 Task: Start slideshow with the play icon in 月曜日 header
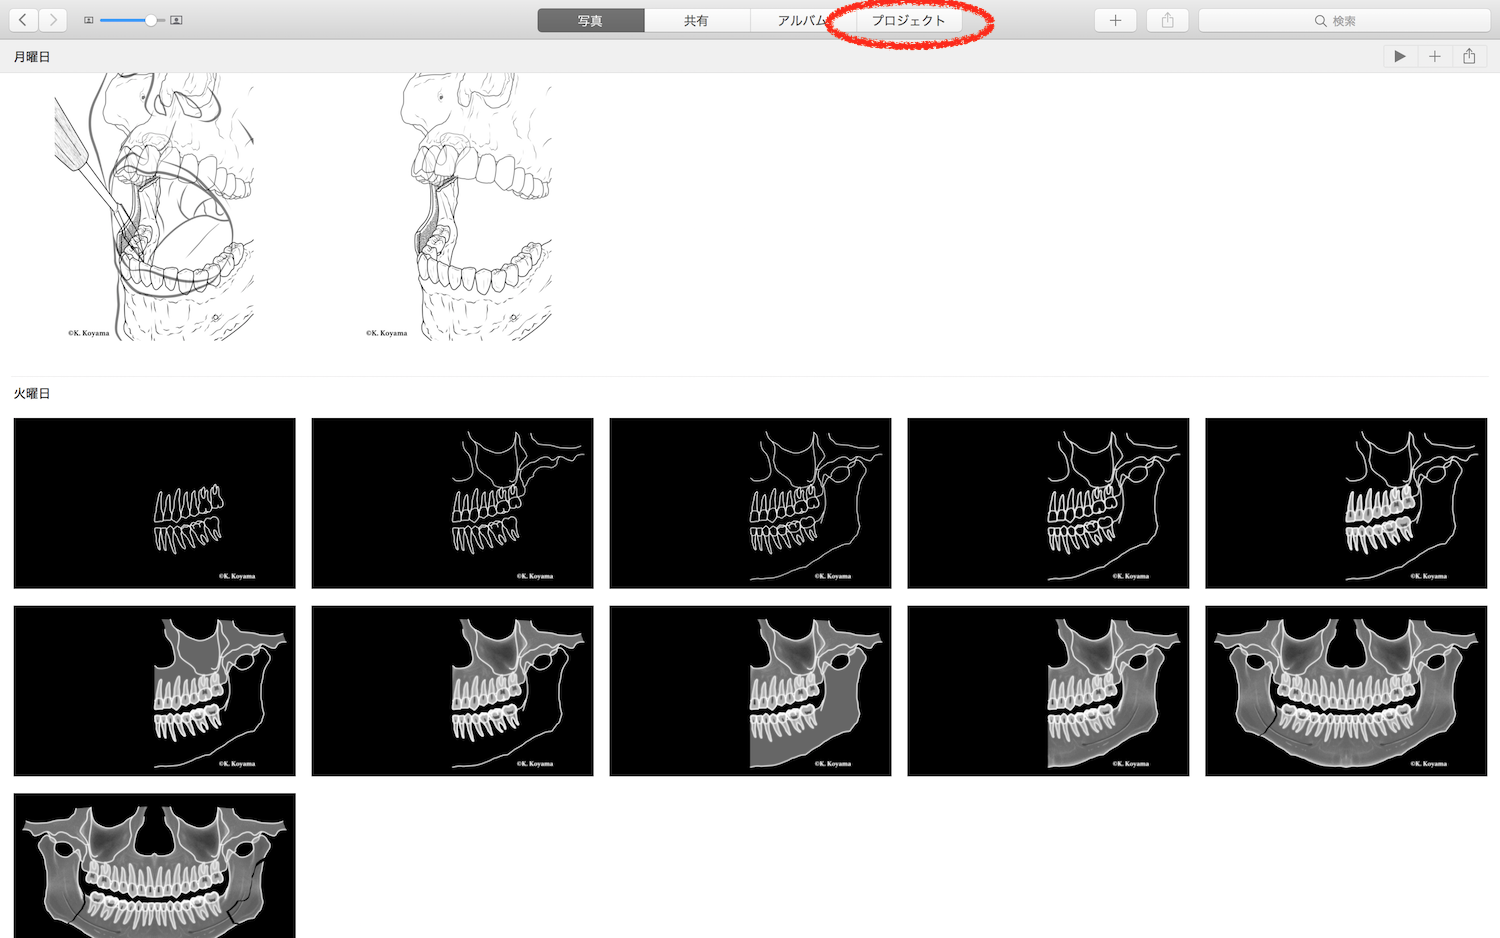1400,56
